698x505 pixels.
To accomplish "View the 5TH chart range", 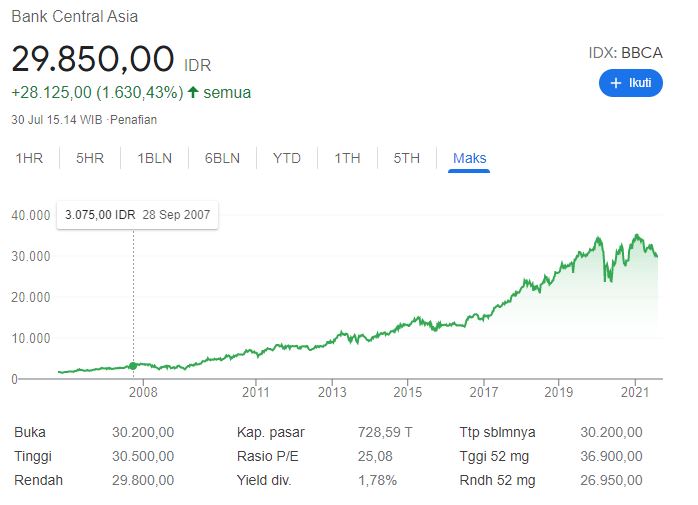I will click(406, 158).
